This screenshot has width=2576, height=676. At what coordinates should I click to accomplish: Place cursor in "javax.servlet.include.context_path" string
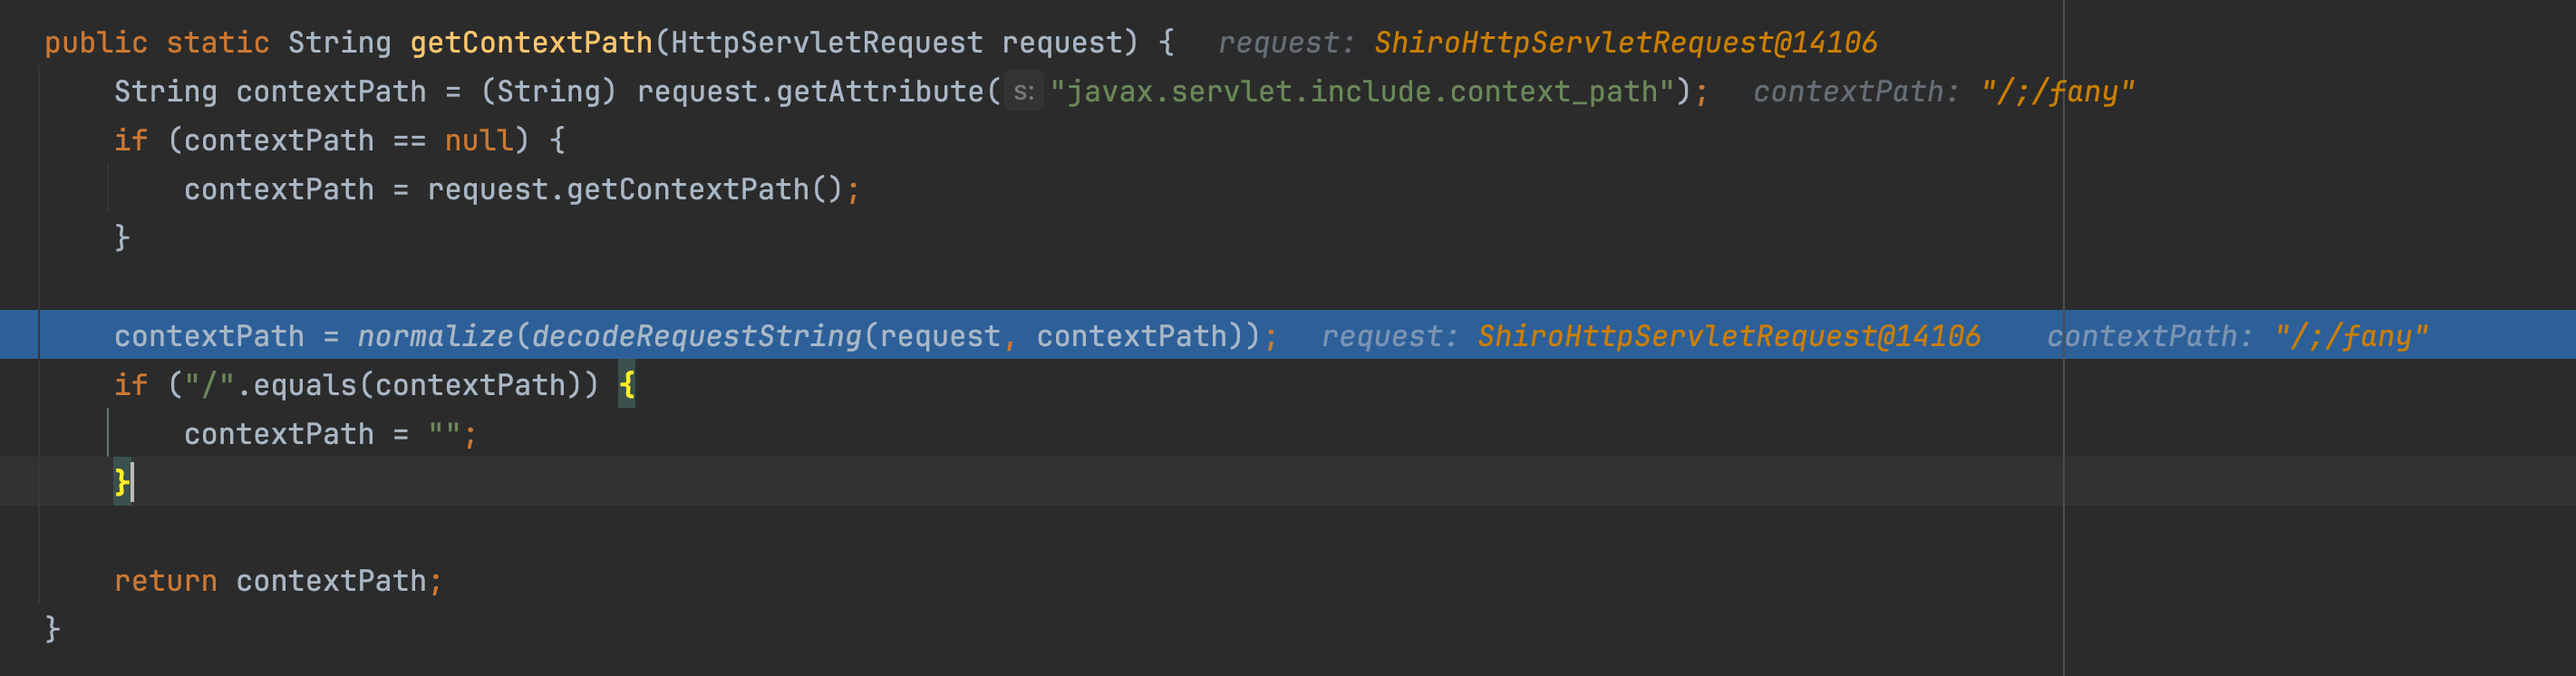point(1361,92)
